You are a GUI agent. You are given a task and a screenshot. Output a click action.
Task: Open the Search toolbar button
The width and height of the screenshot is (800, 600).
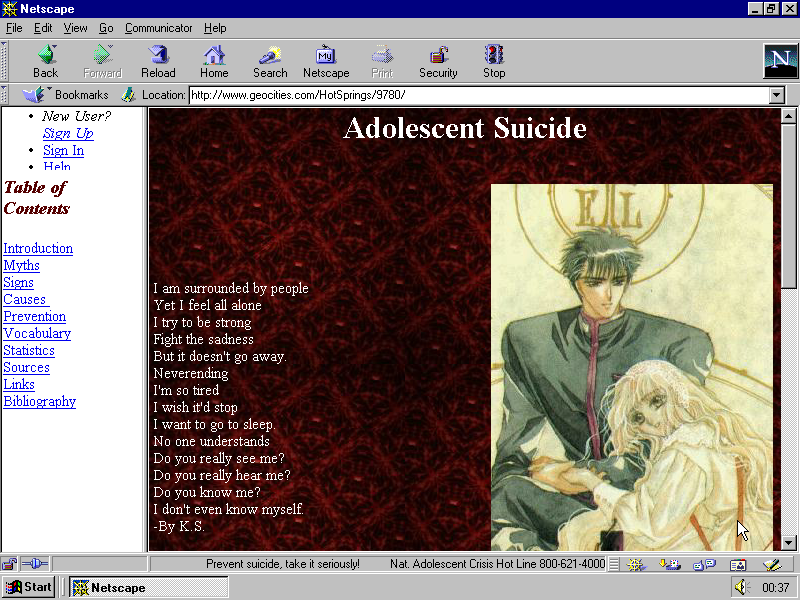(270, 61)
